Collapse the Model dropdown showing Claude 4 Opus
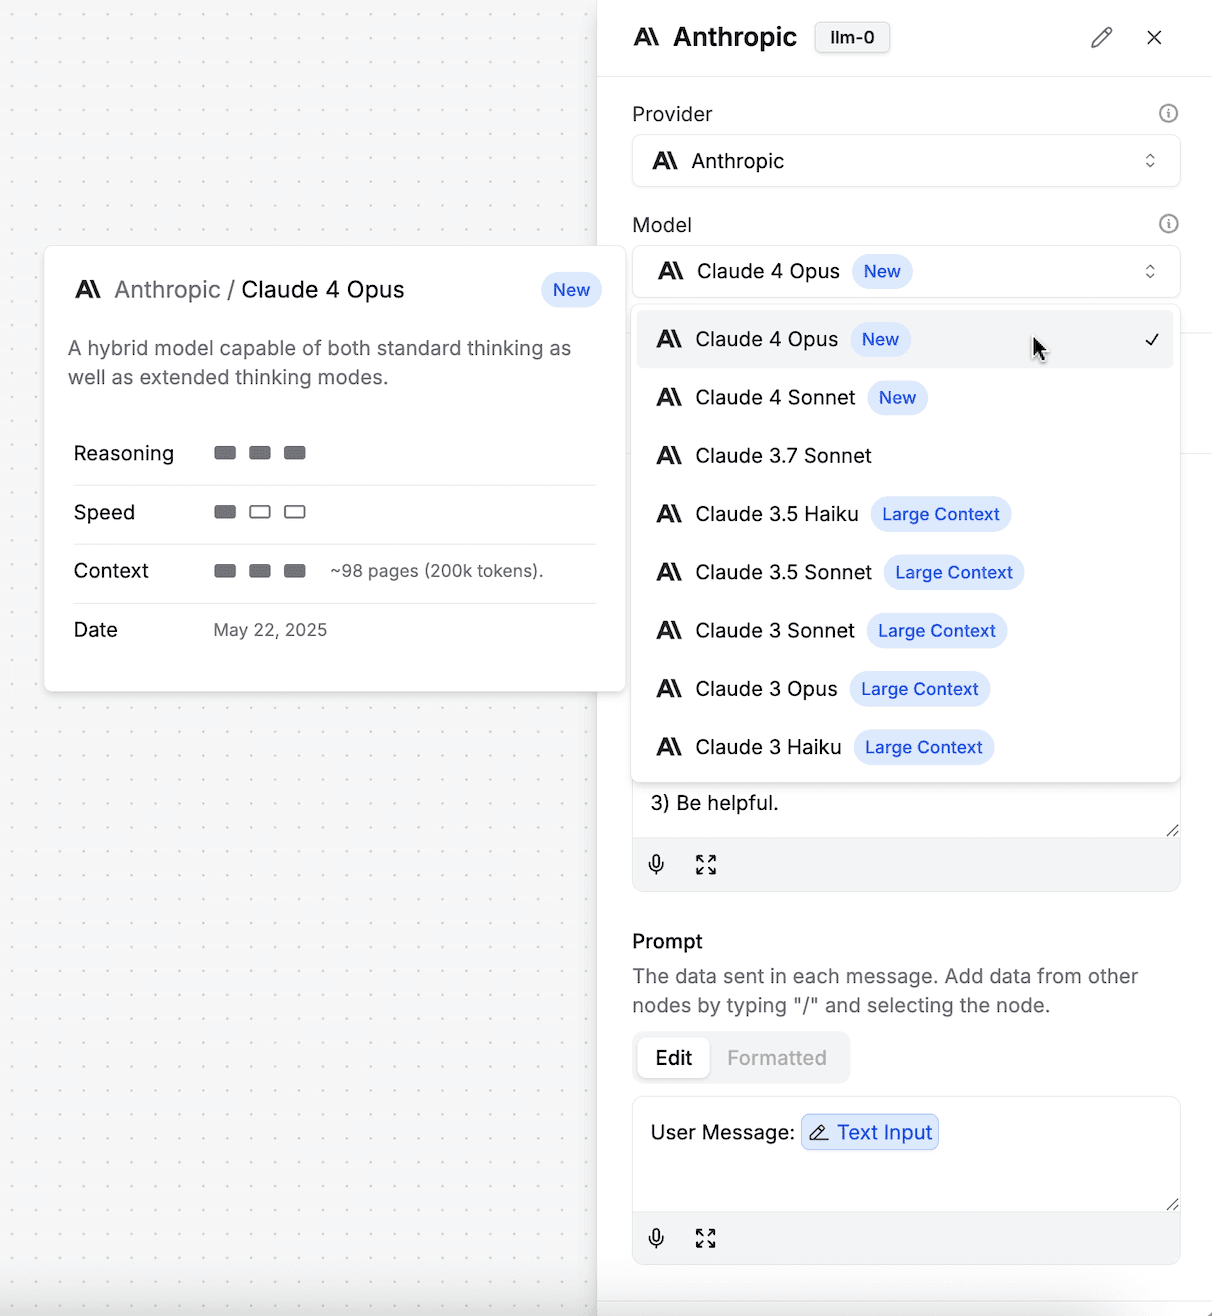Viewport: 1212px width, 1316px height. [x=906, y=272]
